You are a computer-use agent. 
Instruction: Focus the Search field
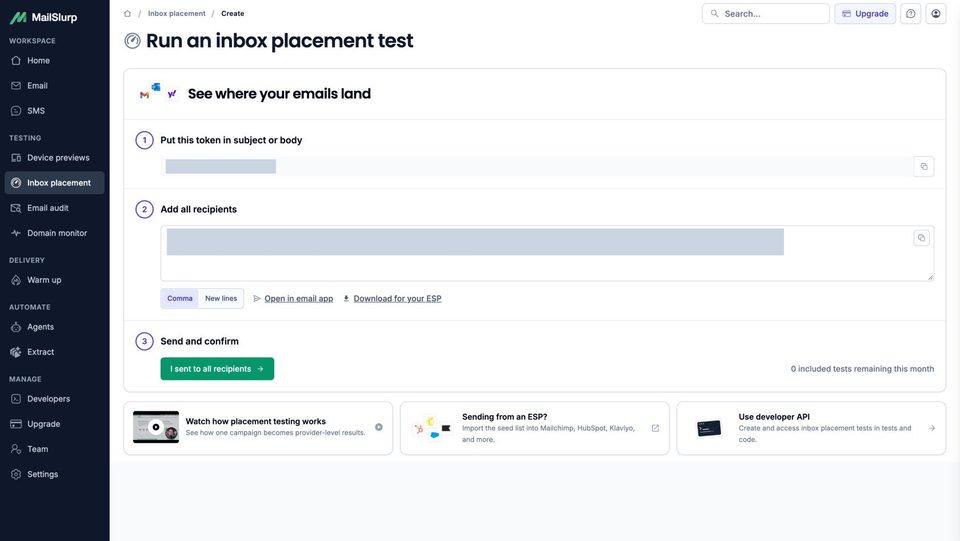(765, 13)
